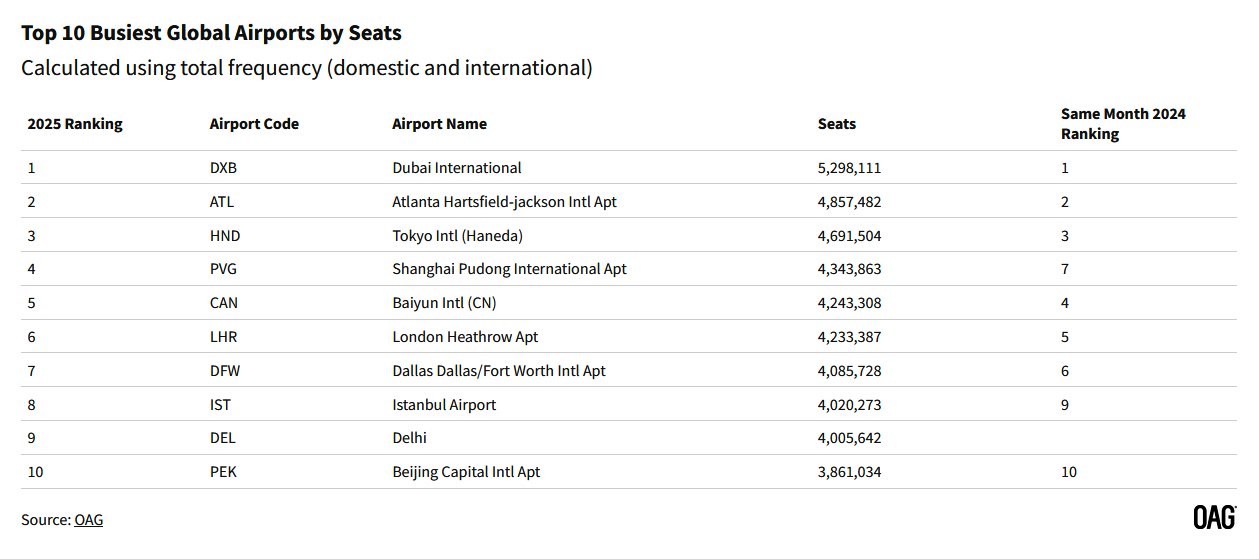Click the Tokyo Intl (Haneda) row name
Image resolution: width=1259 pixels, height=559 pixels.
coord(458,236)
